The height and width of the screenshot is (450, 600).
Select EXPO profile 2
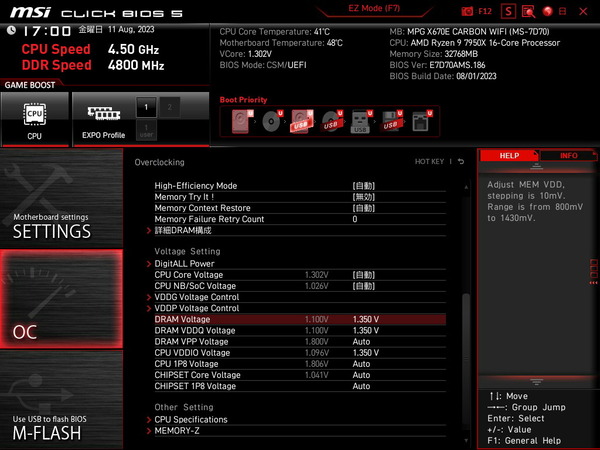(170, 107)
